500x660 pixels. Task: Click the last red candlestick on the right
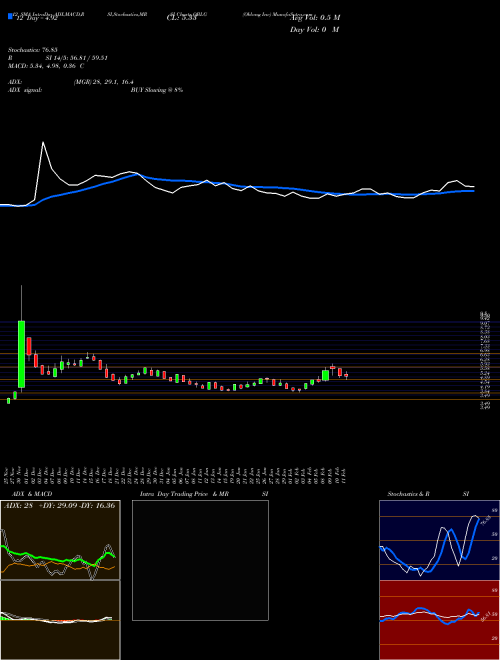tap(346, 375)
